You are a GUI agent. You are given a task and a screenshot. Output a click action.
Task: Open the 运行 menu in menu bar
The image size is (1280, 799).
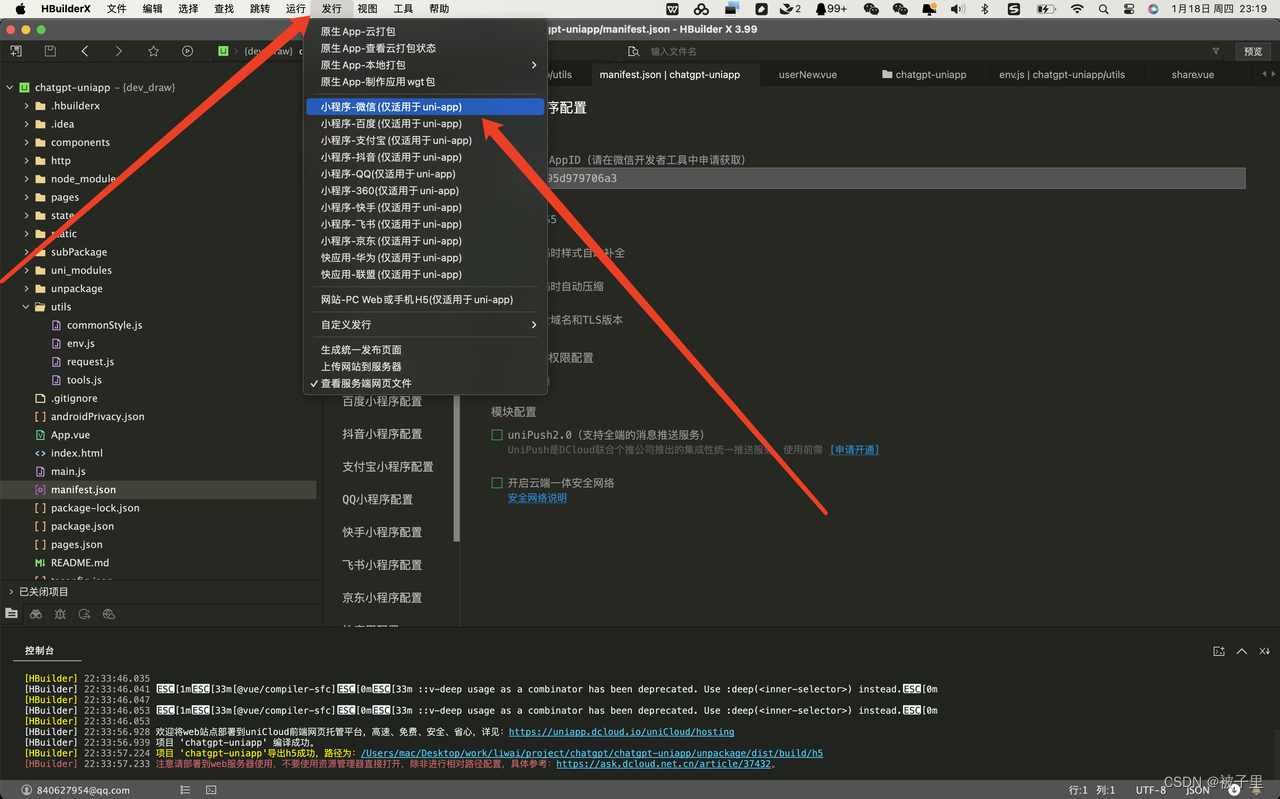click(x=296, y=8)
